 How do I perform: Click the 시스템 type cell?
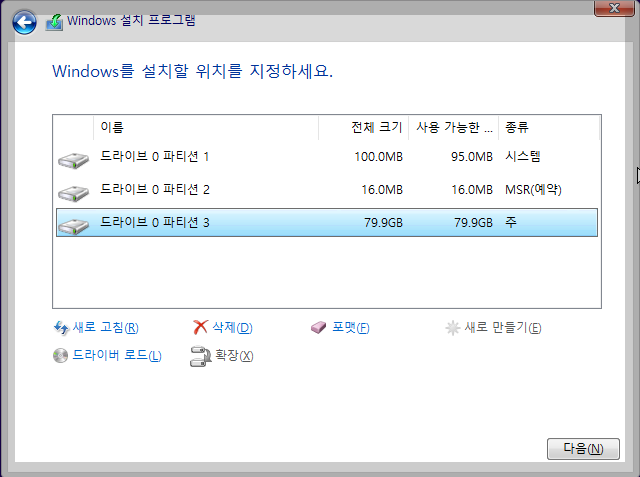point(523,156)
